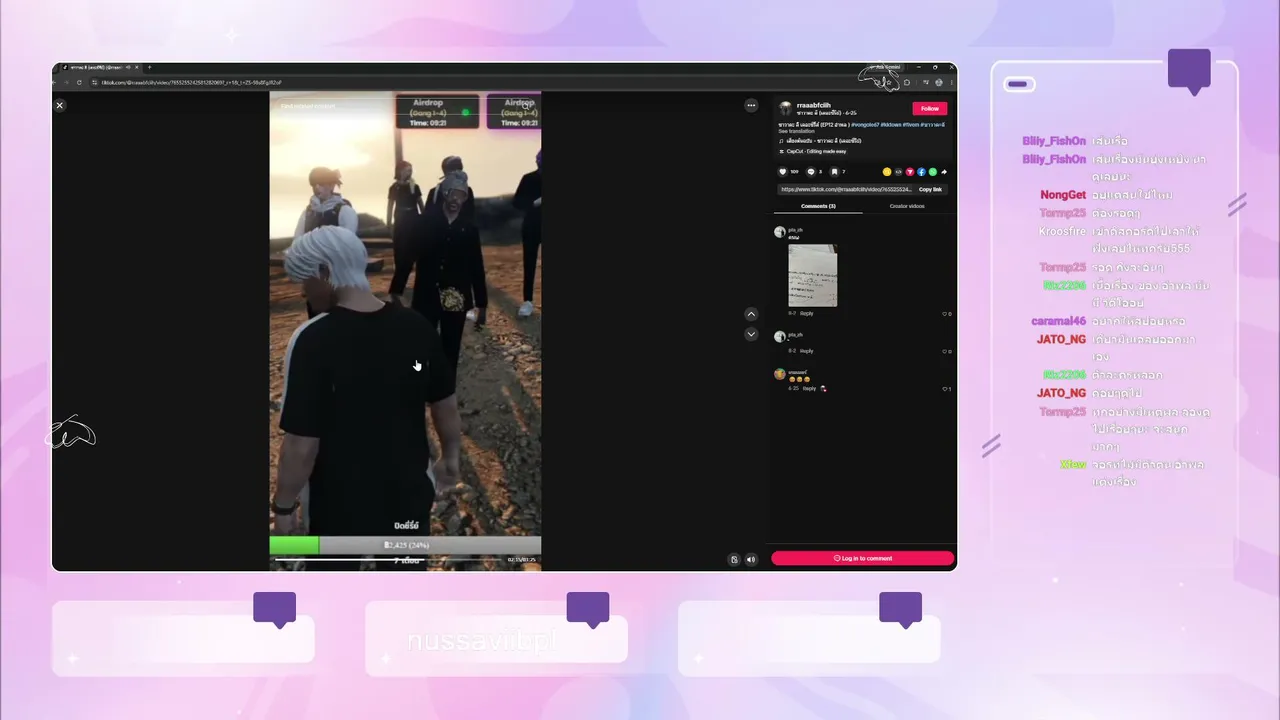
Task: Switch to the Creator videos tab
Action: coord(907,206)
